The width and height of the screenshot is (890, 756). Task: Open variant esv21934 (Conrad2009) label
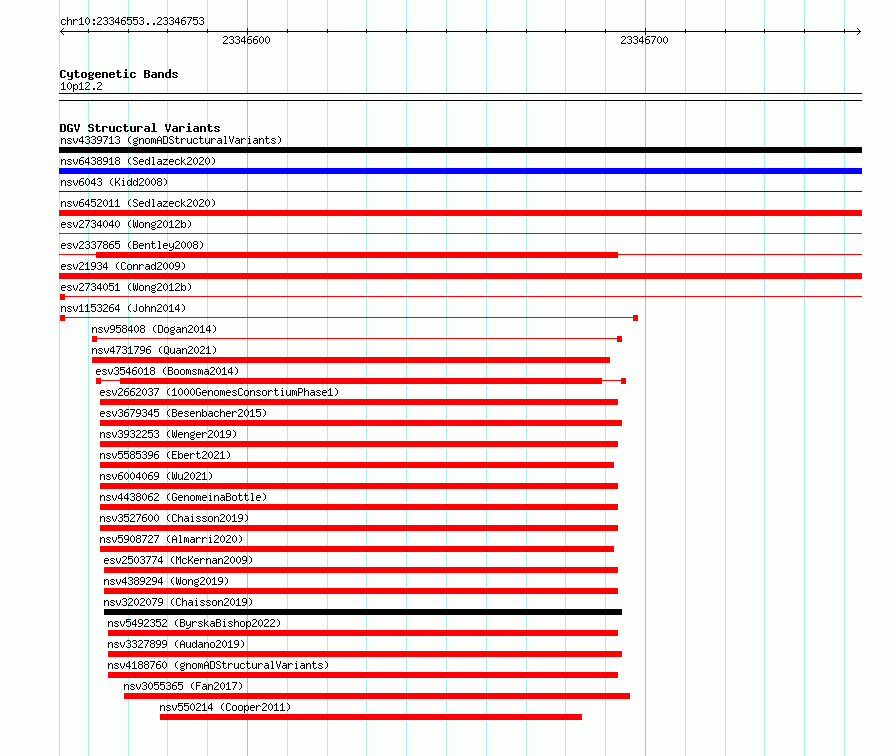coord(123,266)
